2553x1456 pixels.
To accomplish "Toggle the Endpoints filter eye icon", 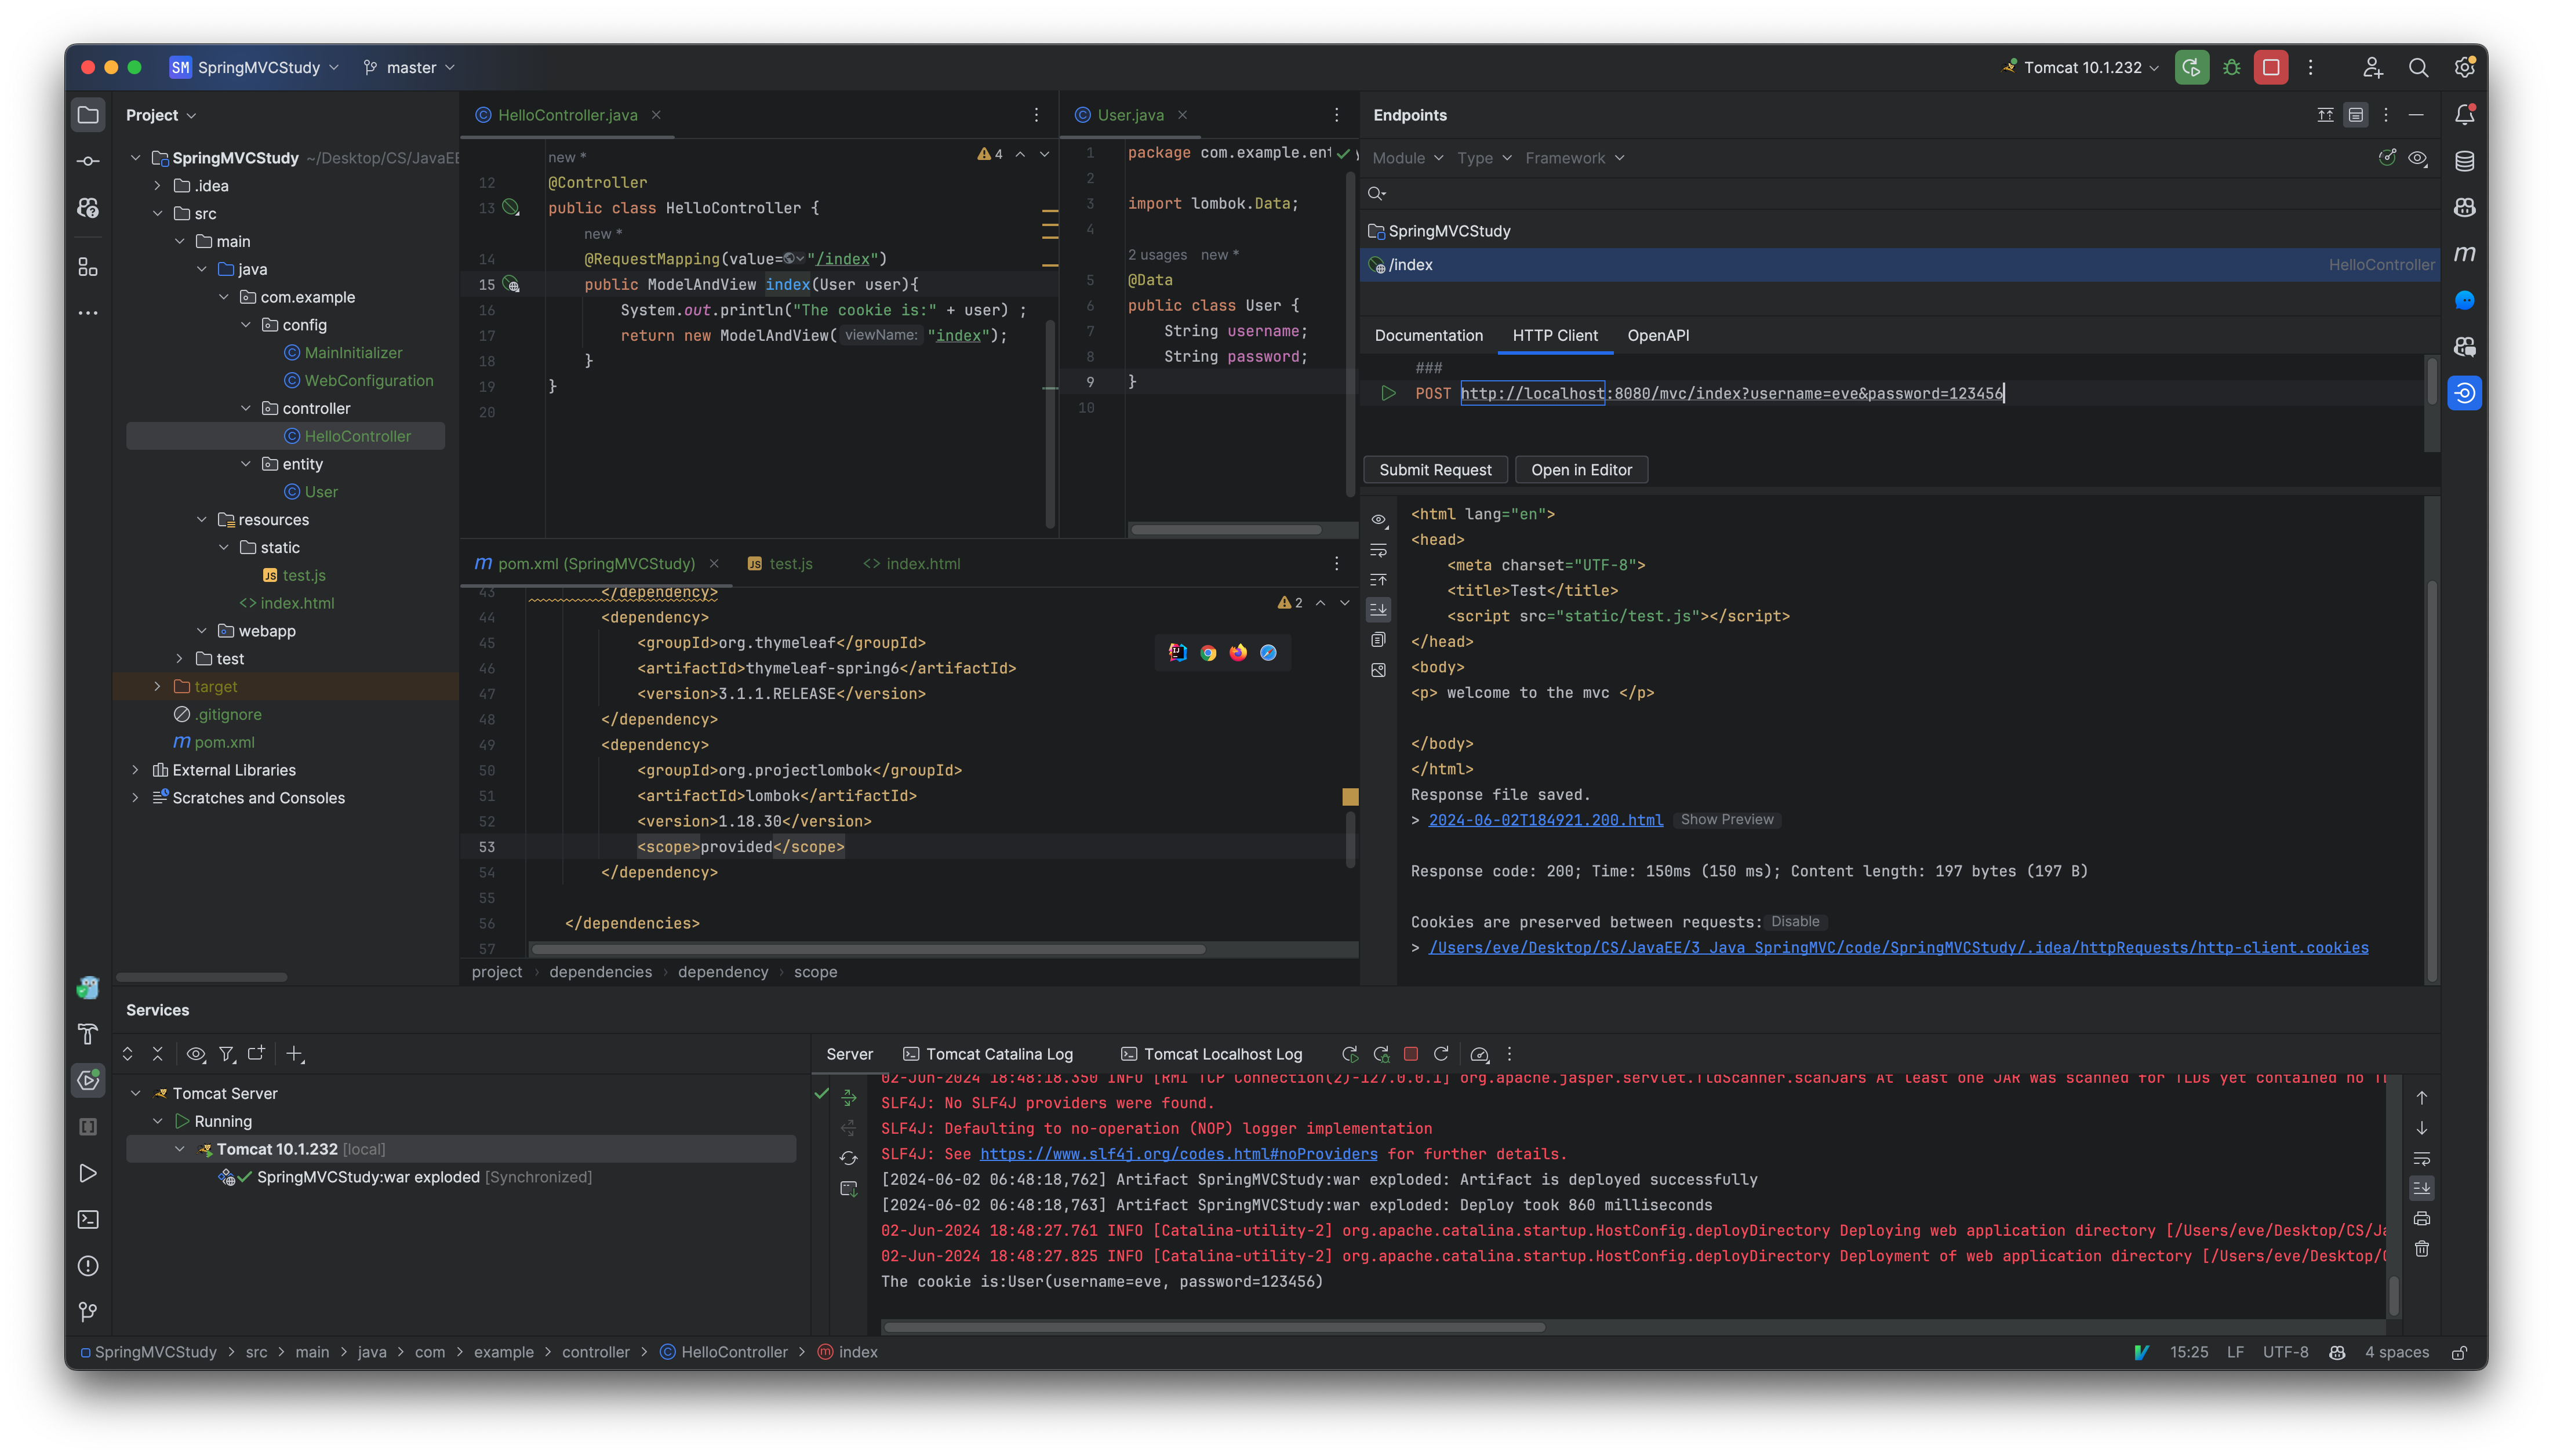I will point(2418,158).
